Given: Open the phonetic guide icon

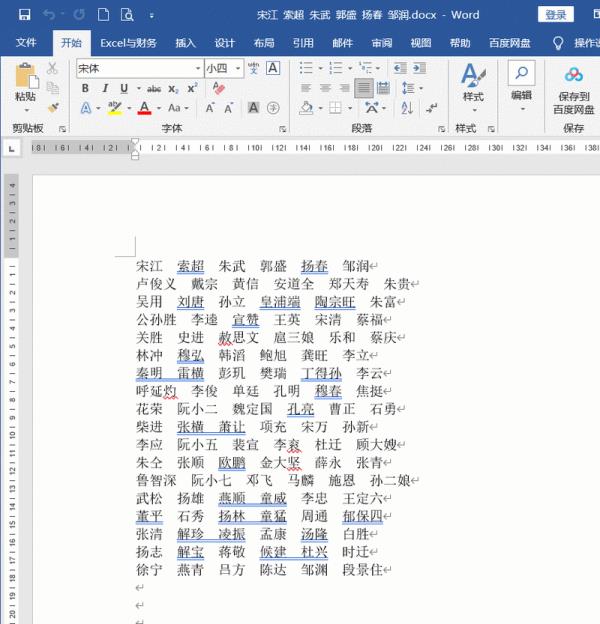Looking at the screenshot, I should [253, 68].
